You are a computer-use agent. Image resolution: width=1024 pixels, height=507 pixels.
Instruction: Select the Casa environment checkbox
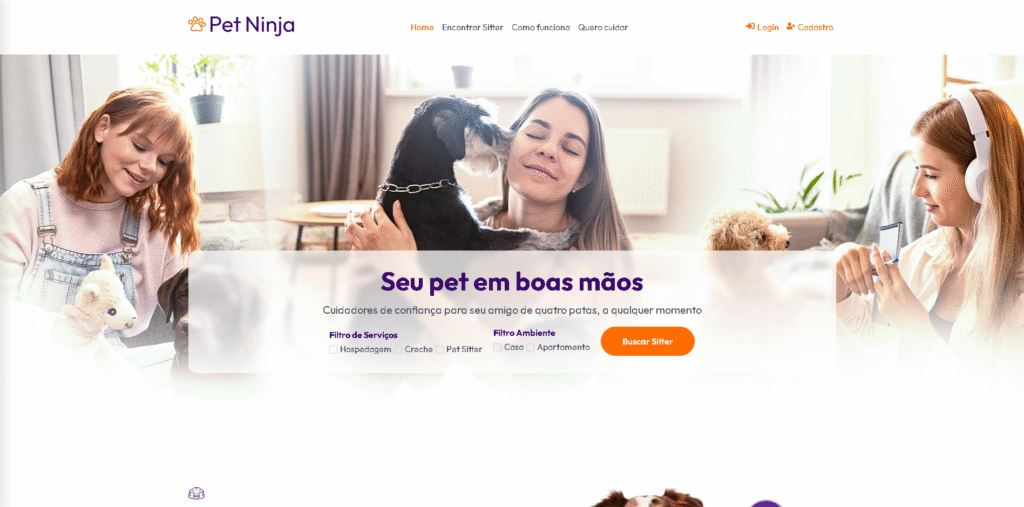tap(497, 348)
